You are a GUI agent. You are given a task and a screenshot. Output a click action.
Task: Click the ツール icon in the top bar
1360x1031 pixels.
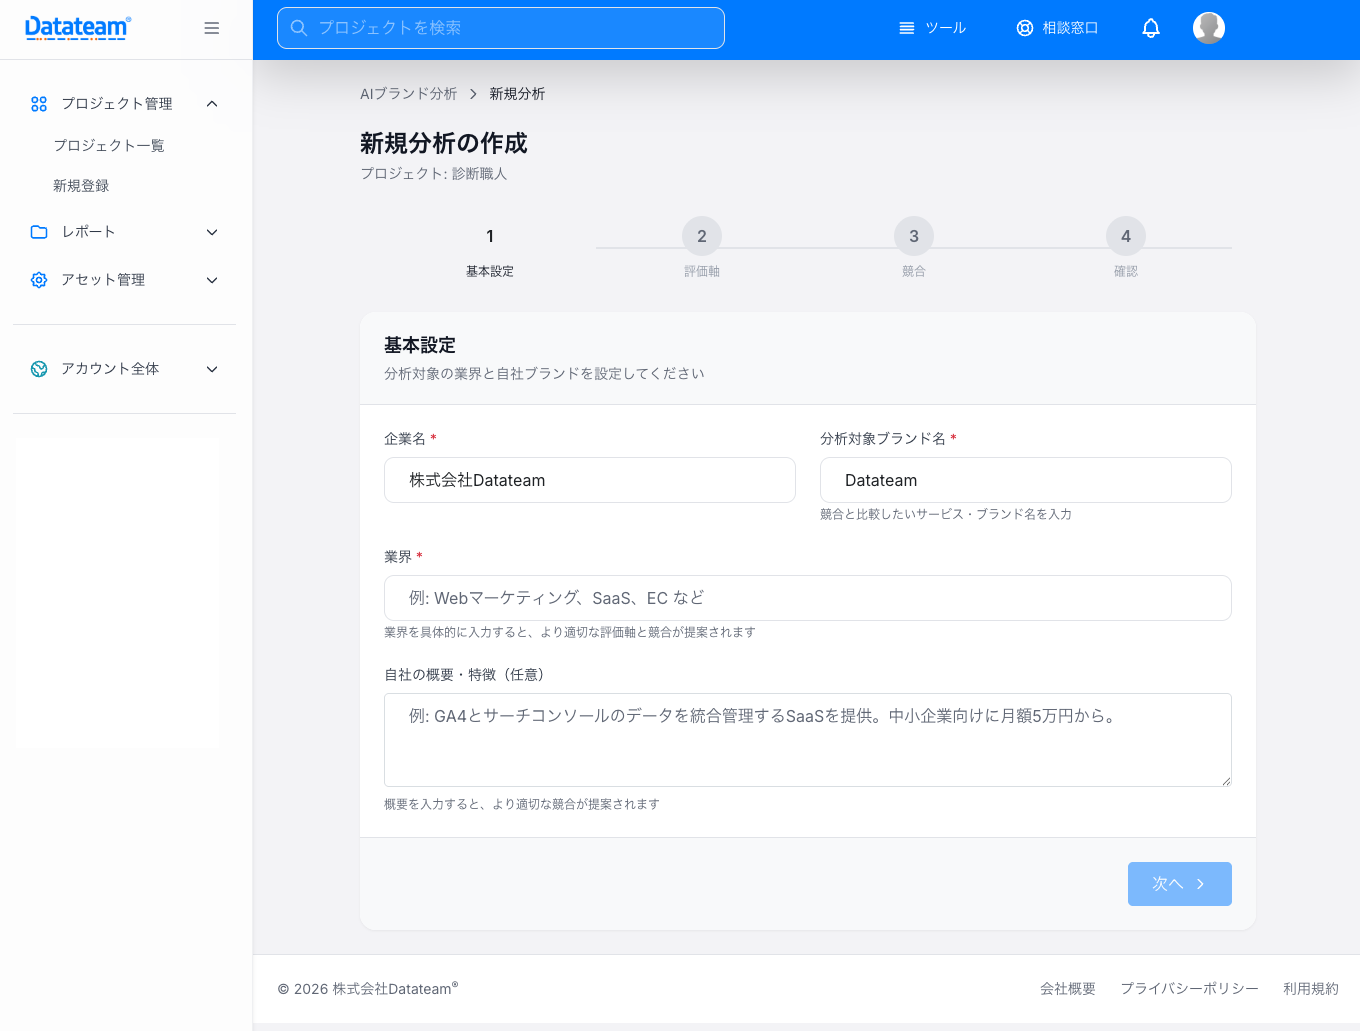point(908,27)
